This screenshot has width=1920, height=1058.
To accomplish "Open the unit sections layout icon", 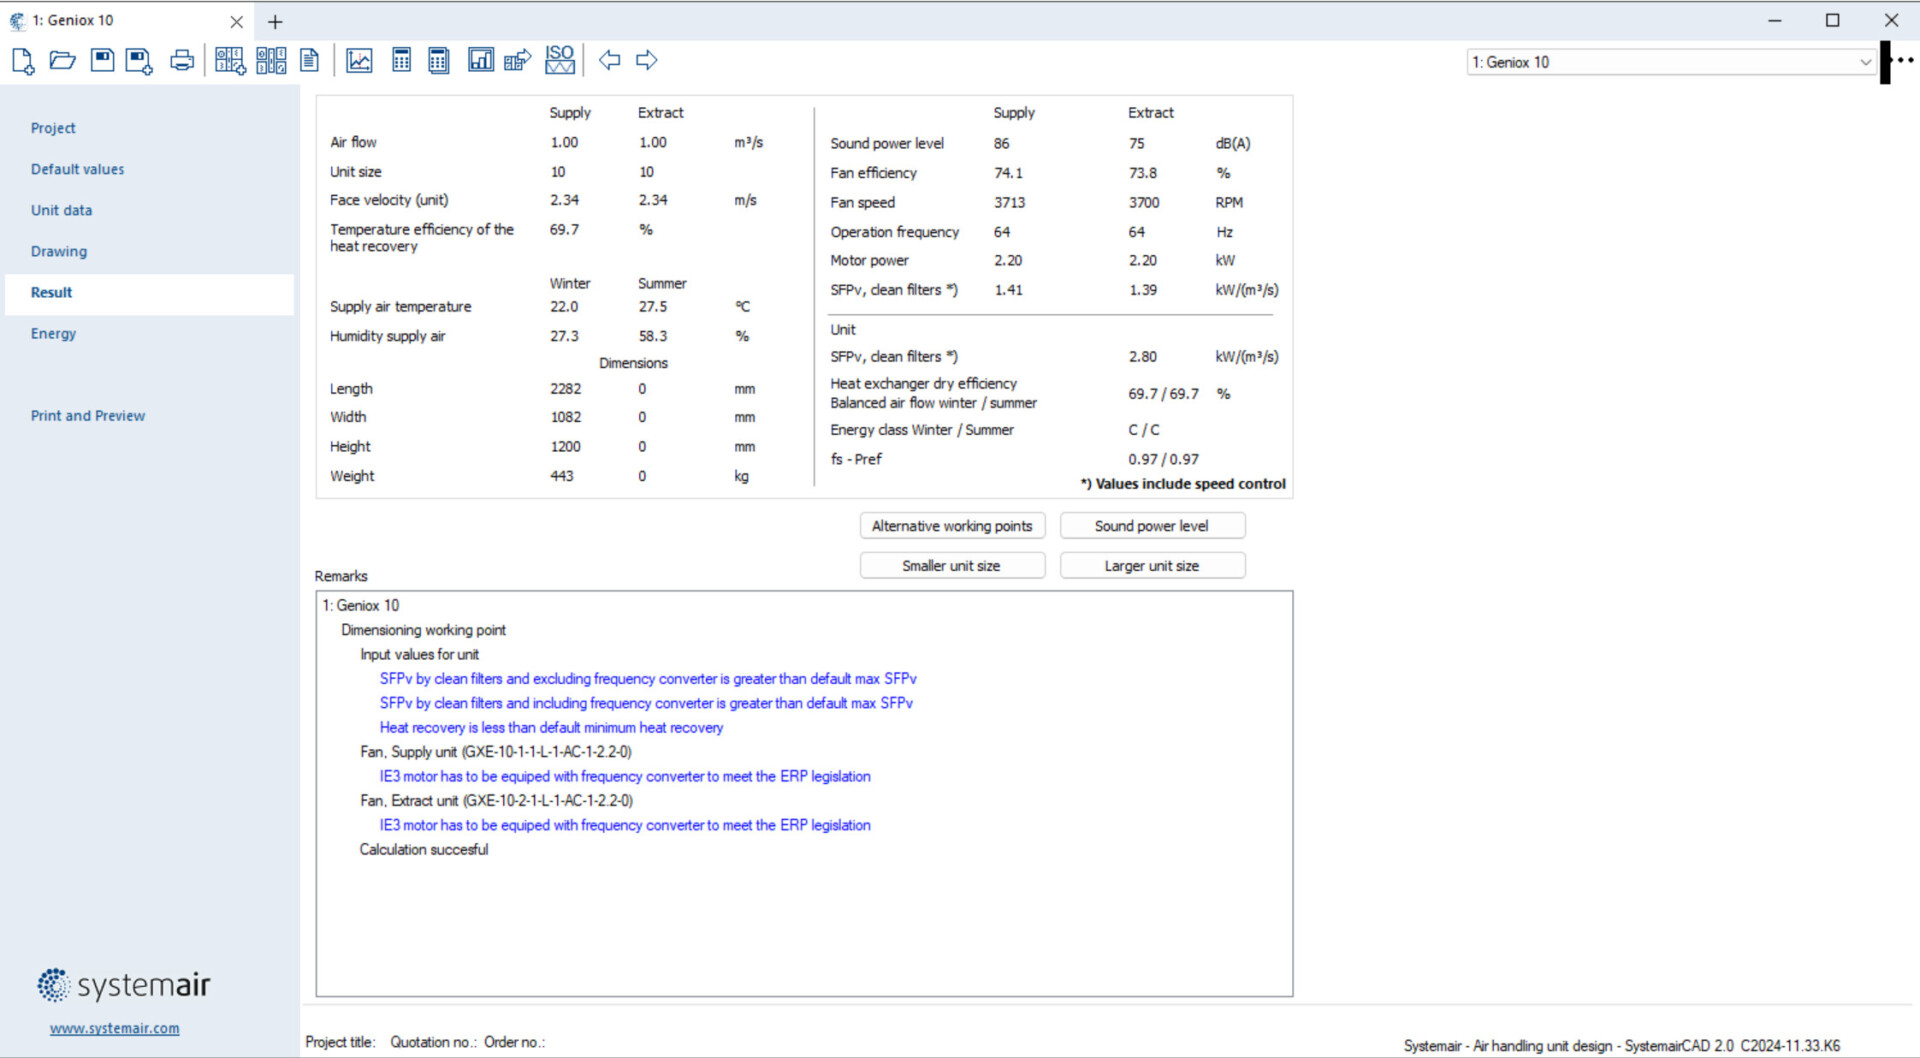I will tap(271, 61).
